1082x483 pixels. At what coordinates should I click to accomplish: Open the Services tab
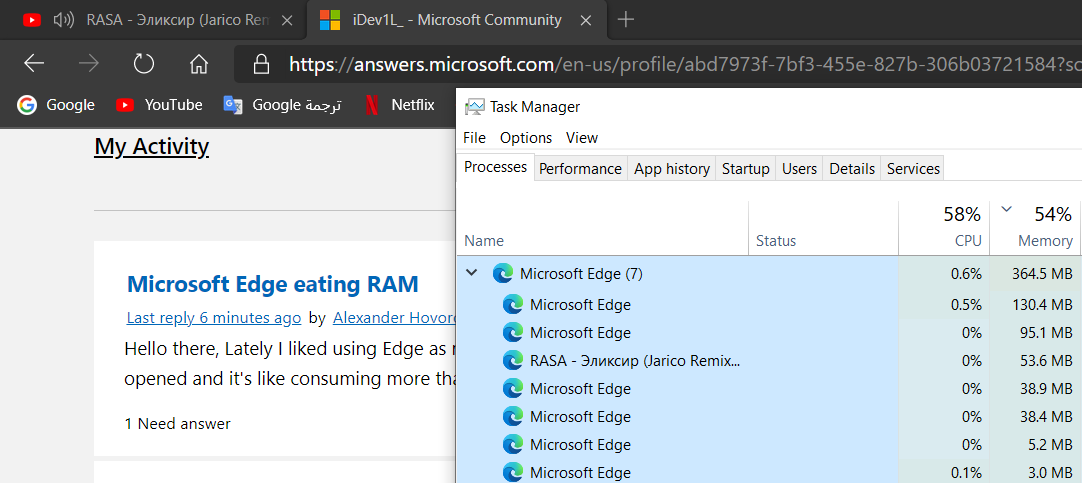coord(913,169)
